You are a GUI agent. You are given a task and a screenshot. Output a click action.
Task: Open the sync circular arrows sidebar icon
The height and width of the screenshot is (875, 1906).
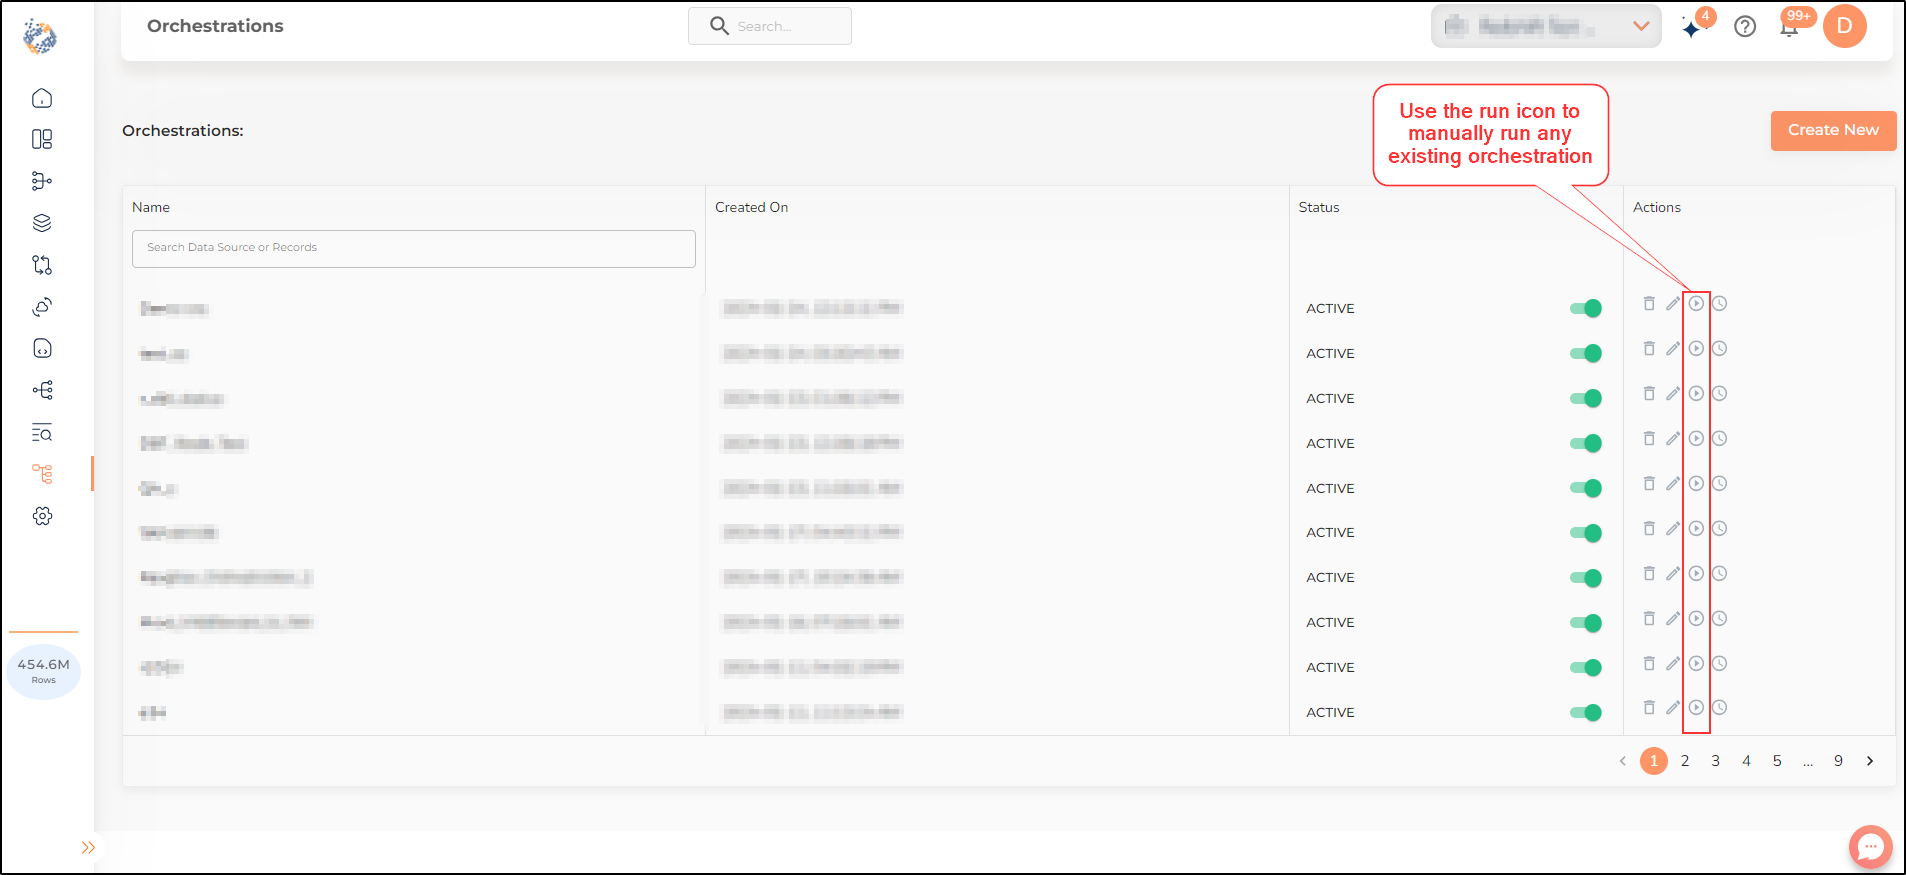point(42,307)
